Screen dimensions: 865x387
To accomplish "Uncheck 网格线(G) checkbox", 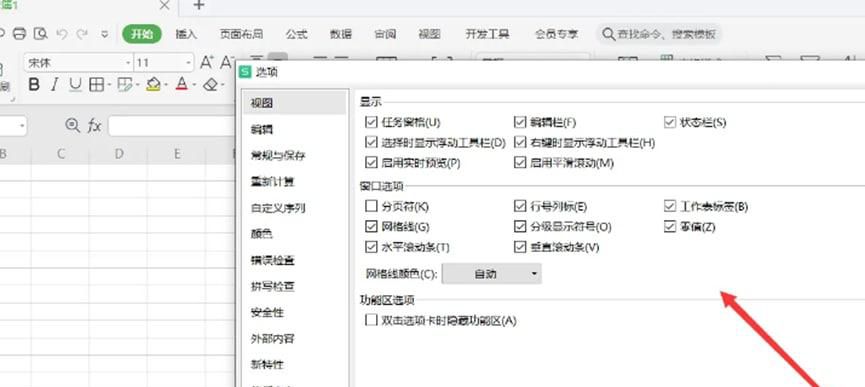I will pos(371,227).
